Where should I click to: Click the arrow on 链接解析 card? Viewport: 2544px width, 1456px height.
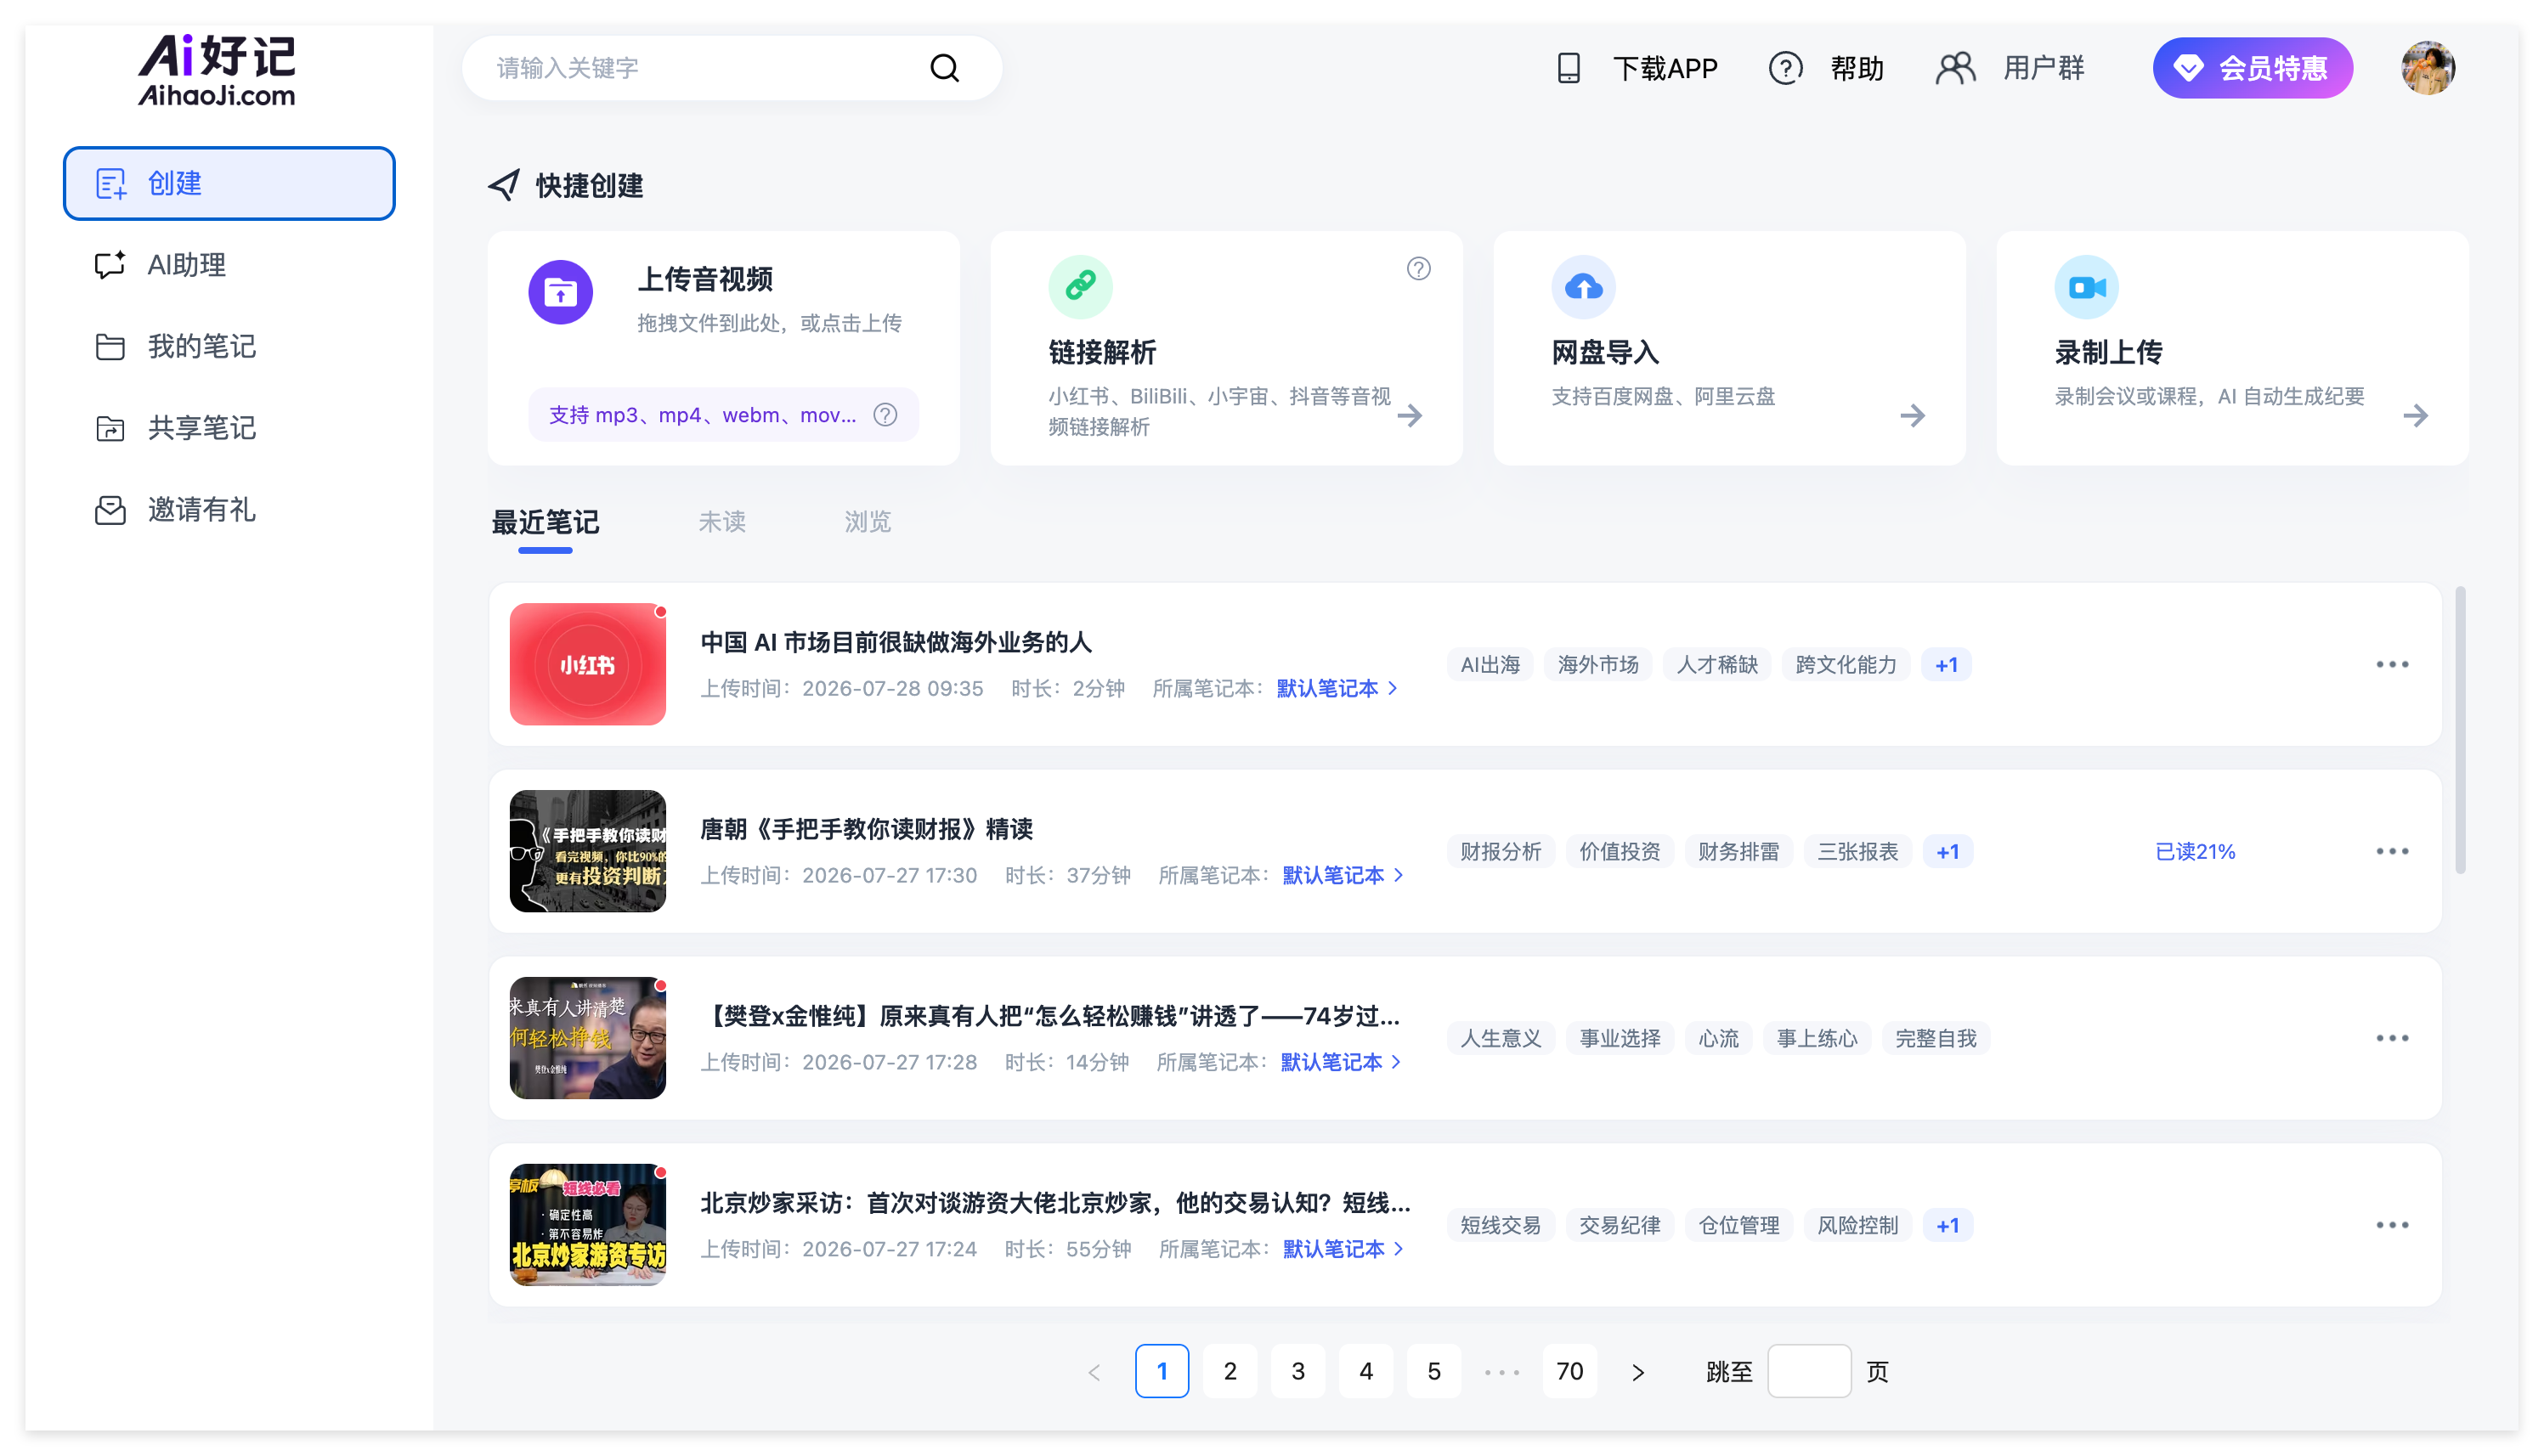coord(1410,415)
